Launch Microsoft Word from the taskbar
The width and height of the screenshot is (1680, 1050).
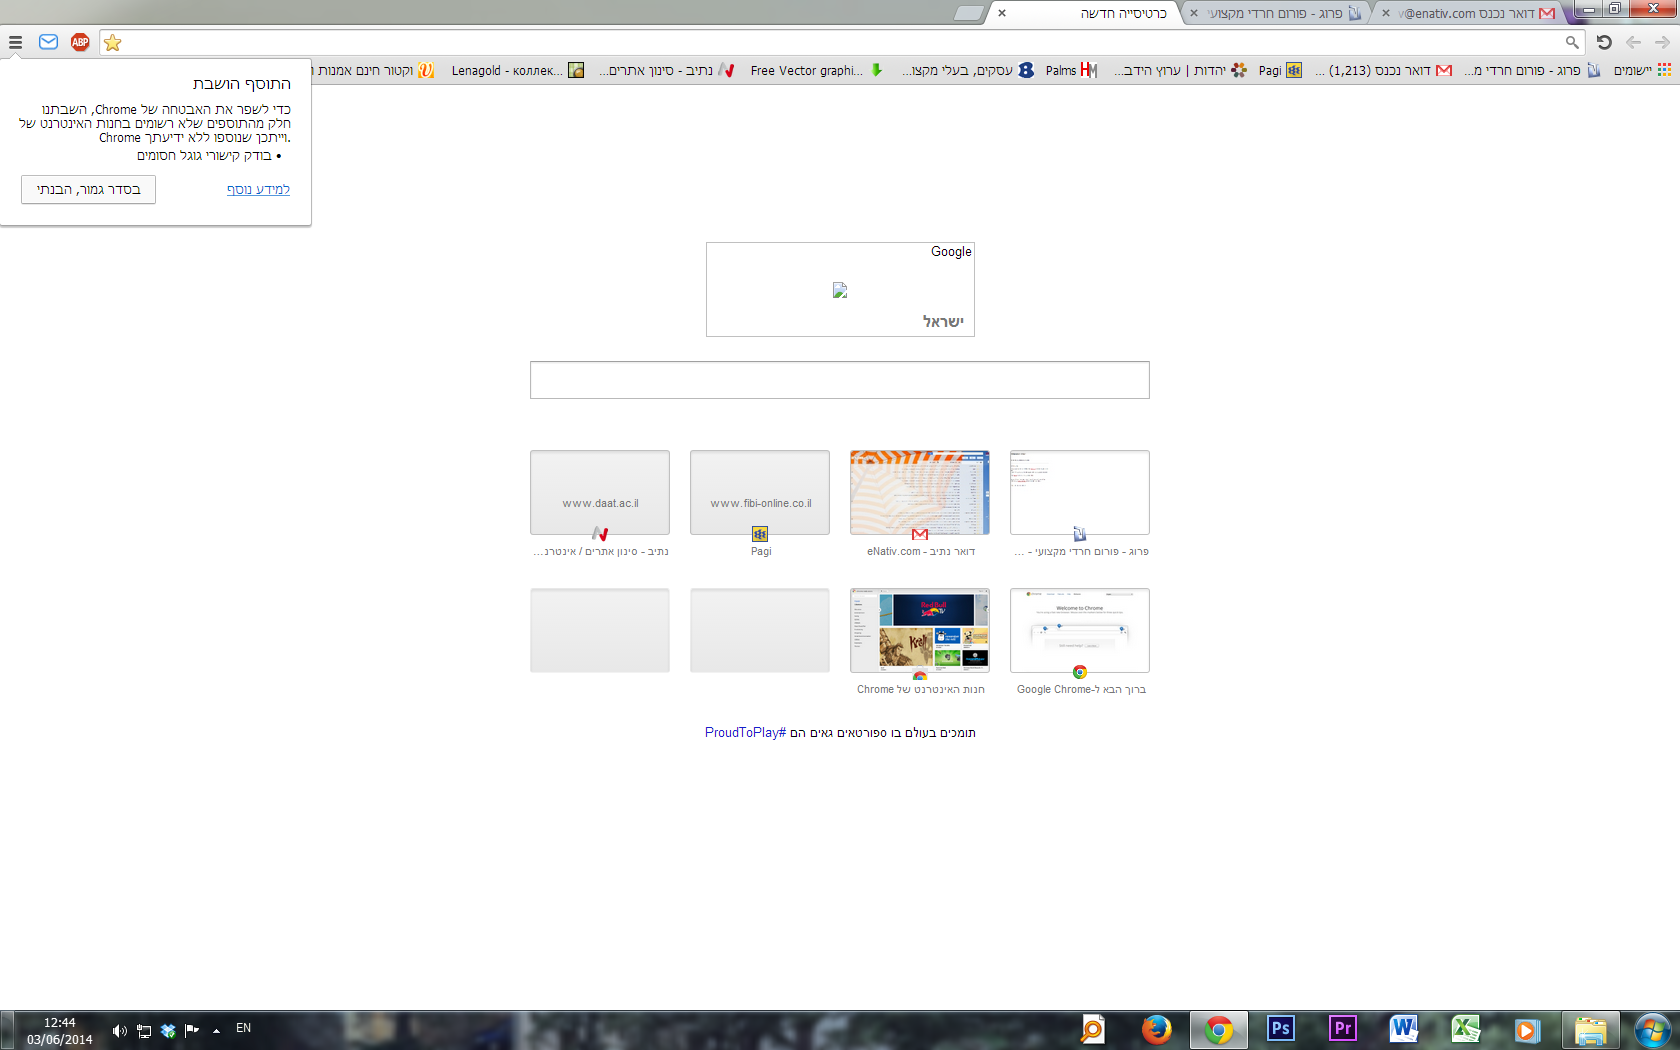click(1404, 1029)
